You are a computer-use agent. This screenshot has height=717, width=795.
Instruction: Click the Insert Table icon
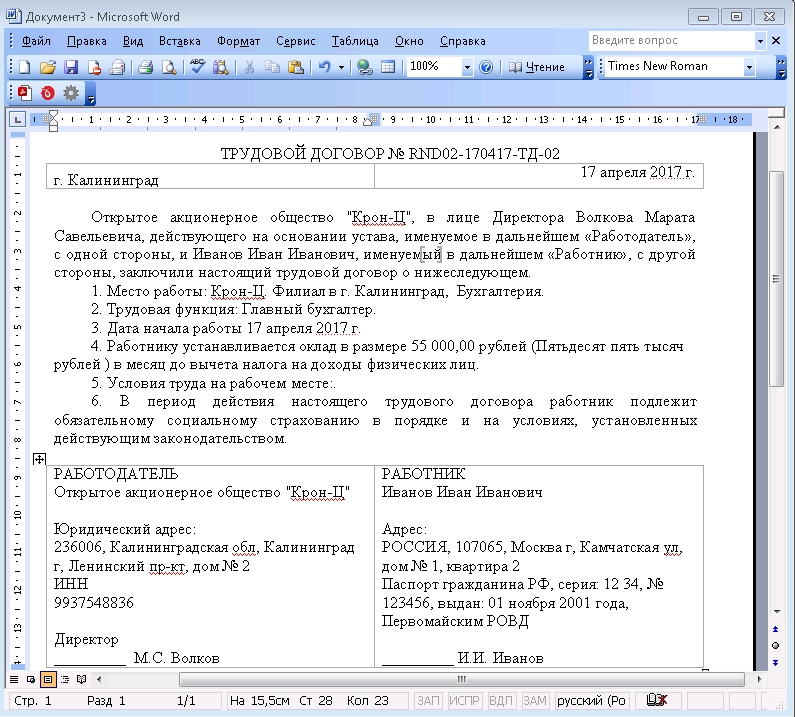tap(388, 67)
